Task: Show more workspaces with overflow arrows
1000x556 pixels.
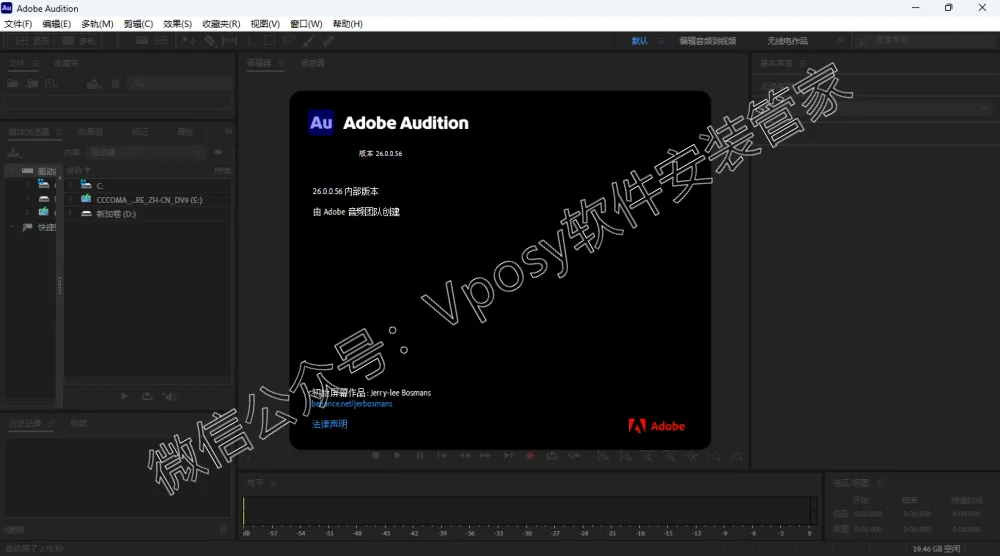Action: [841, 40]
